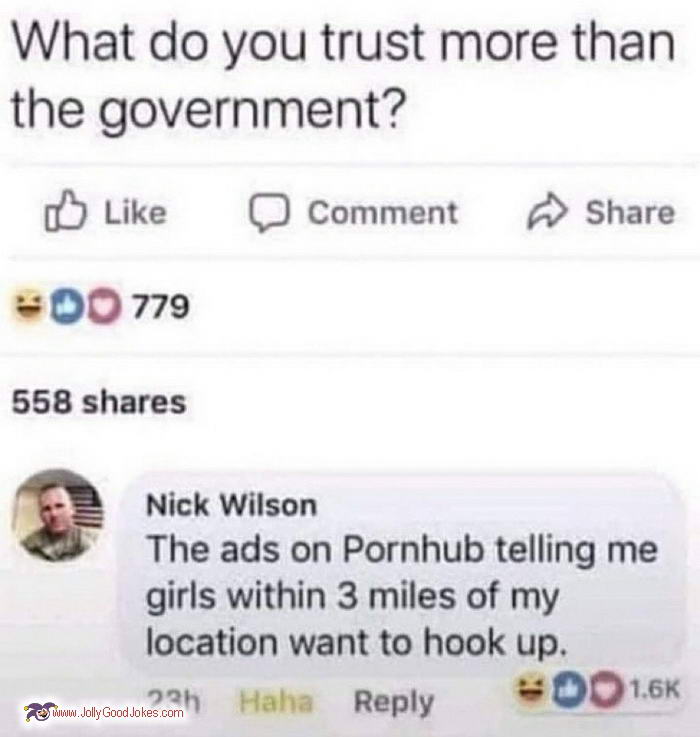Viewport: 700px width, 737px height.
Task: Click Nick Wilson's profile picture
Action: tap(57, 516)
